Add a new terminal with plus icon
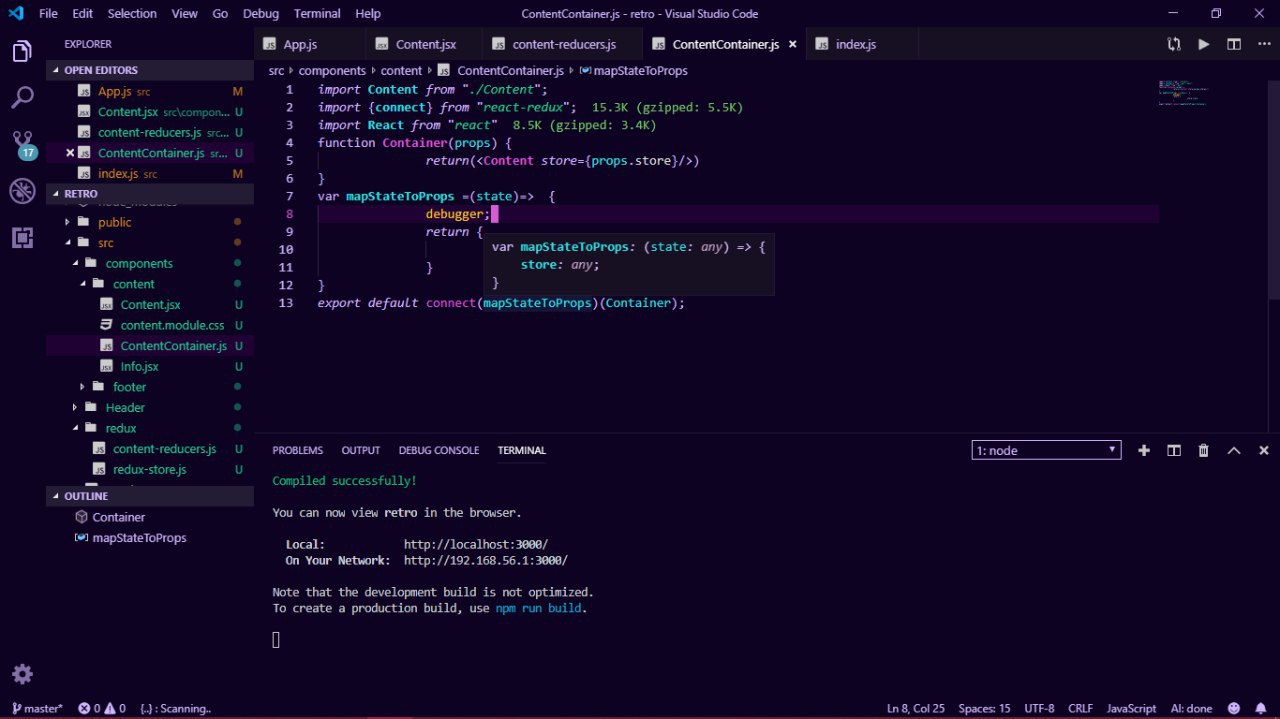This screenshot has height=719, width=1280. pyautogui.click(x=1144, y=451)
